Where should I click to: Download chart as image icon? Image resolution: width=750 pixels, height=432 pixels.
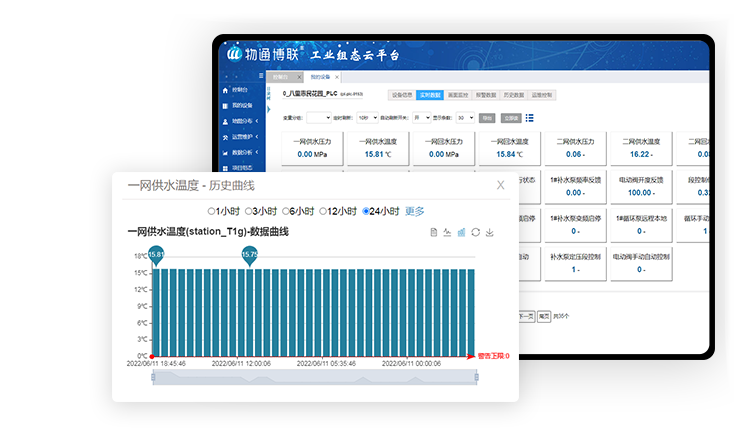489,232
